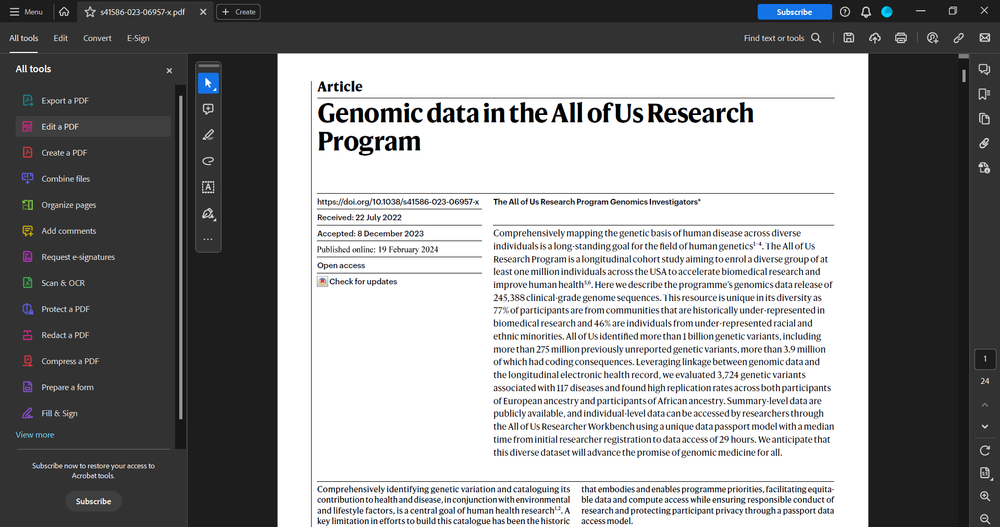Click the blue Subscribe button in the title bar
The image size is (1000, 527).
tap(794, 12)
